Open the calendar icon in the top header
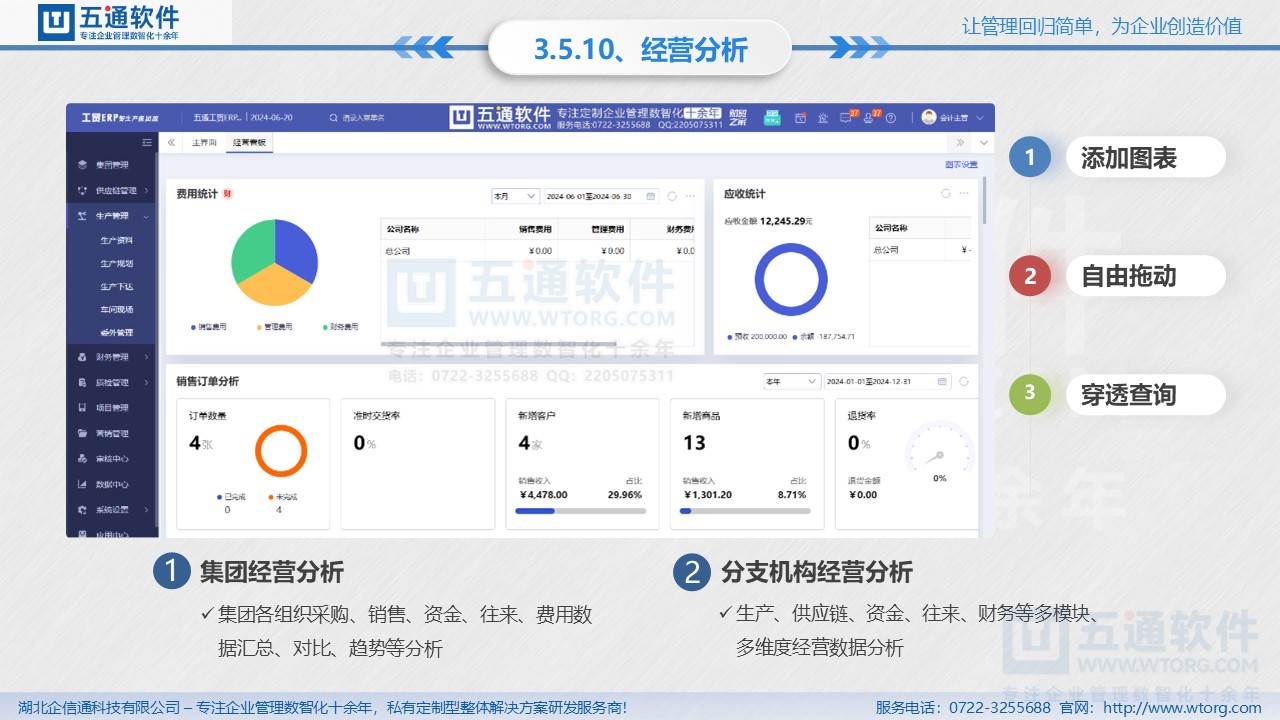This screenshot has height=720, width=1280. pyautogui.click(x=800, y=118)
